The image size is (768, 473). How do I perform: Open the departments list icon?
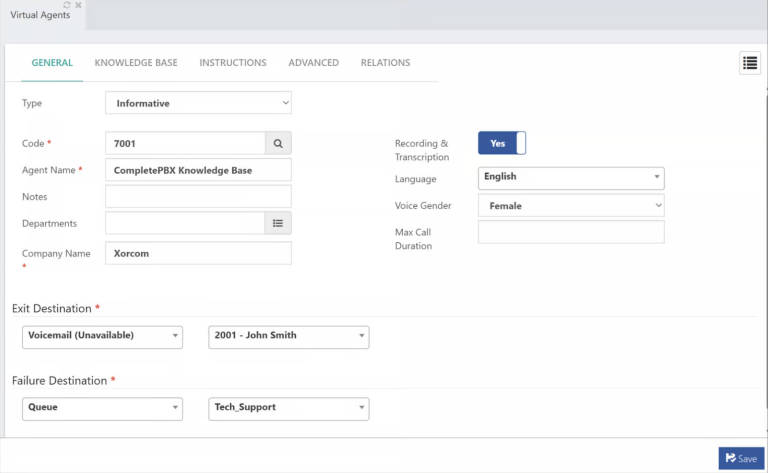[x=278, y=224]
